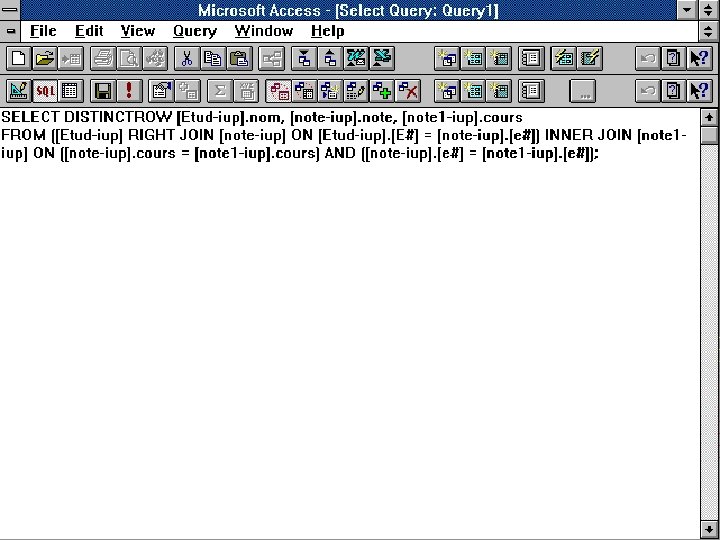The height and width of the screenshot is (540, 720).
Task: Click '[Etud-iup].nom,' in the SELECT line
Action: coord(231,118)
